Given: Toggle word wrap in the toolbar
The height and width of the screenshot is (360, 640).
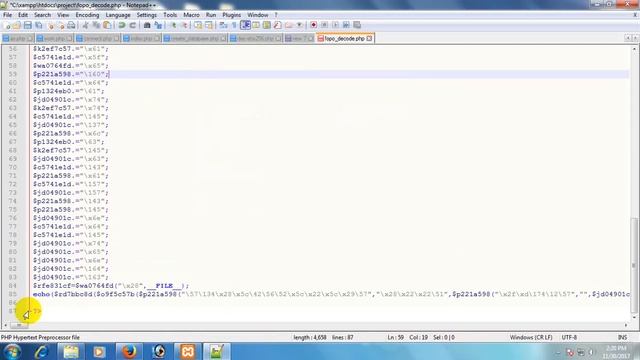Looking at the screenshot, I should [223, 25].
